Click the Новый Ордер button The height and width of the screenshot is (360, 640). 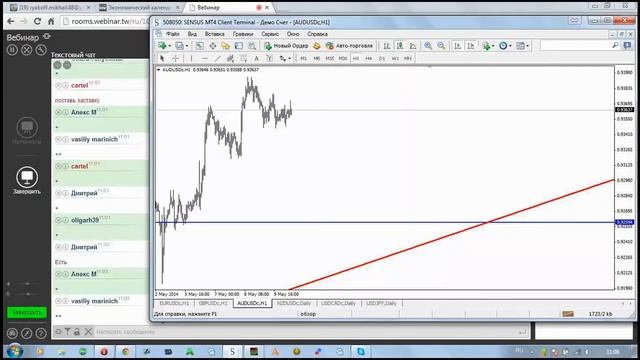coord(286,46)
